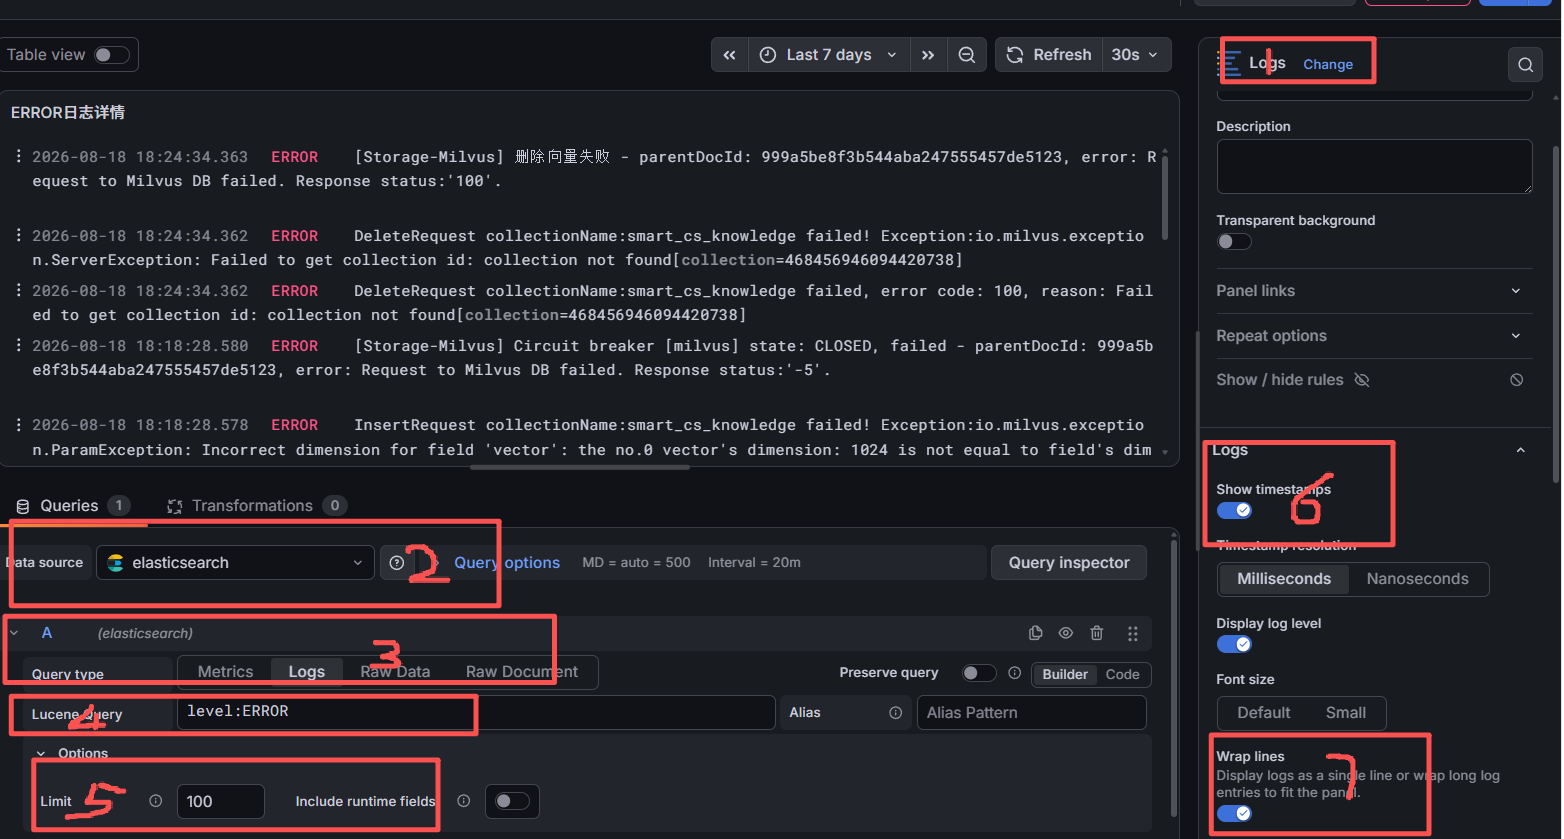
Task: Click the Limit field showing 100
Action: (x=221, y=801)
